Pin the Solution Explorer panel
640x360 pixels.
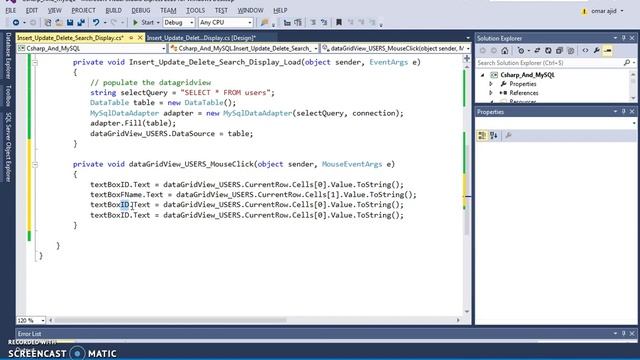[x=624, y=38]
